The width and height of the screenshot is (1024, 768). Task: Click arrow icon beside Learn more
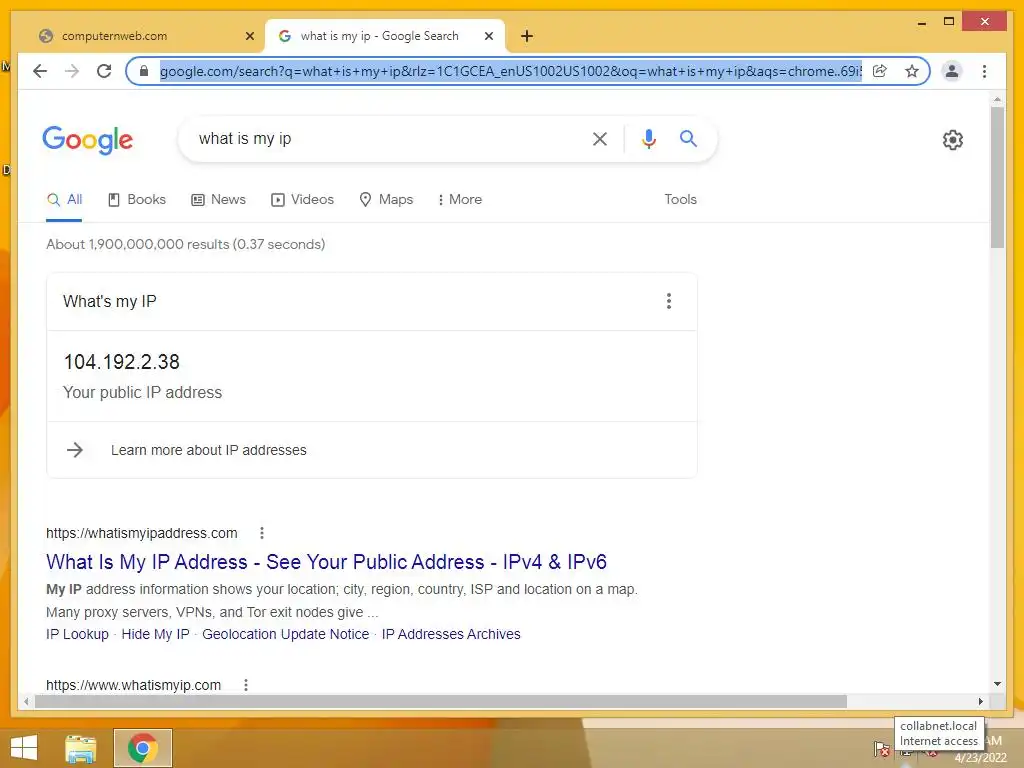[75, 449]
